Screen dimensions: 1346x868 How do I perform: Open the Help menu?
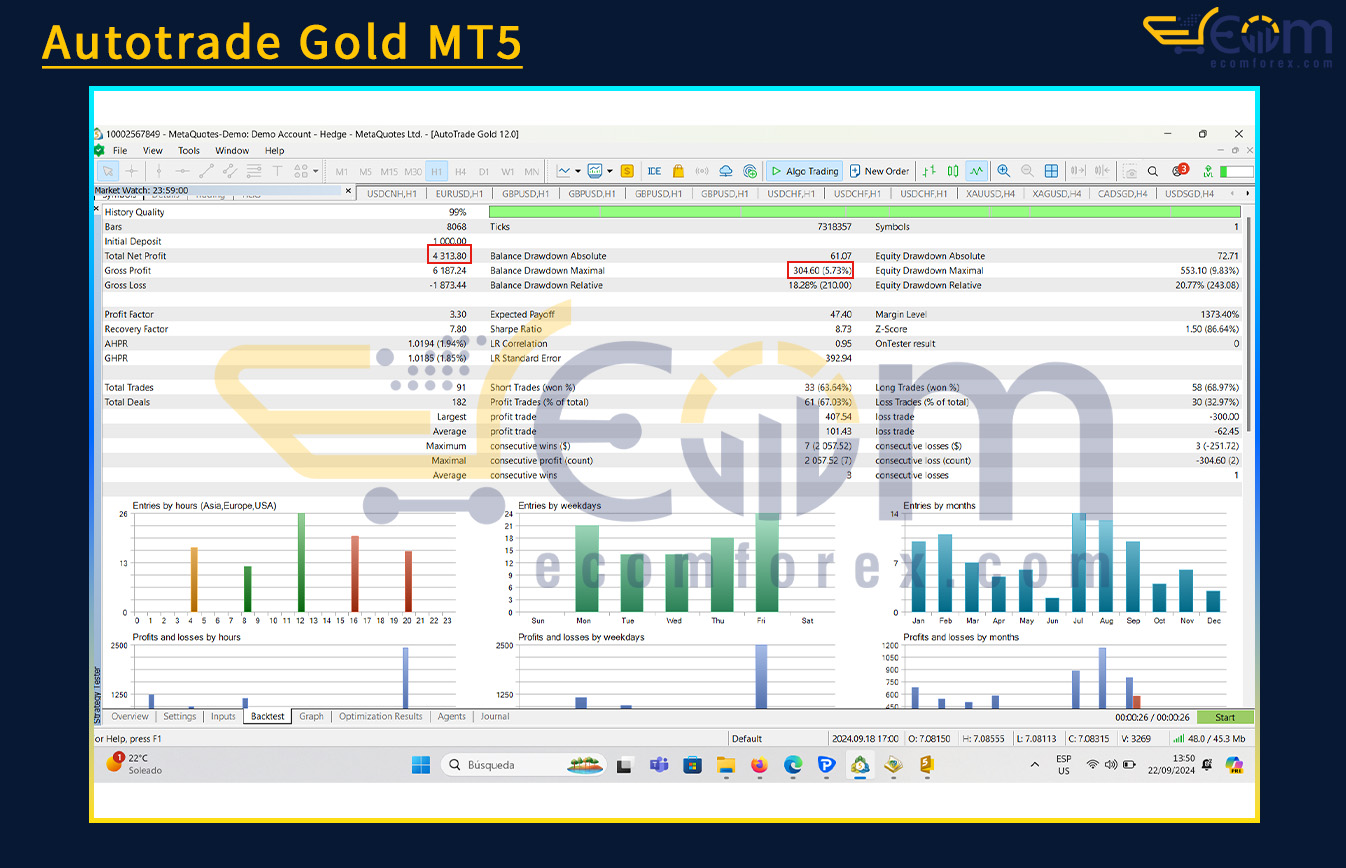(x=274, y=151)
